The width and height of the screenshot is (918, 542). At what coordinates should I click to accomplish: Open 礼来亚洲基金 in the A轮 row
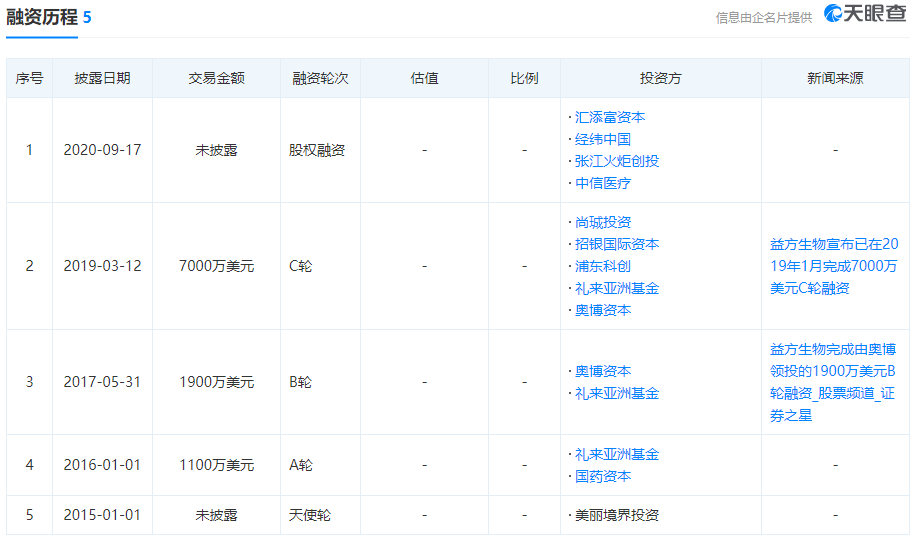(x=616, y=454)
